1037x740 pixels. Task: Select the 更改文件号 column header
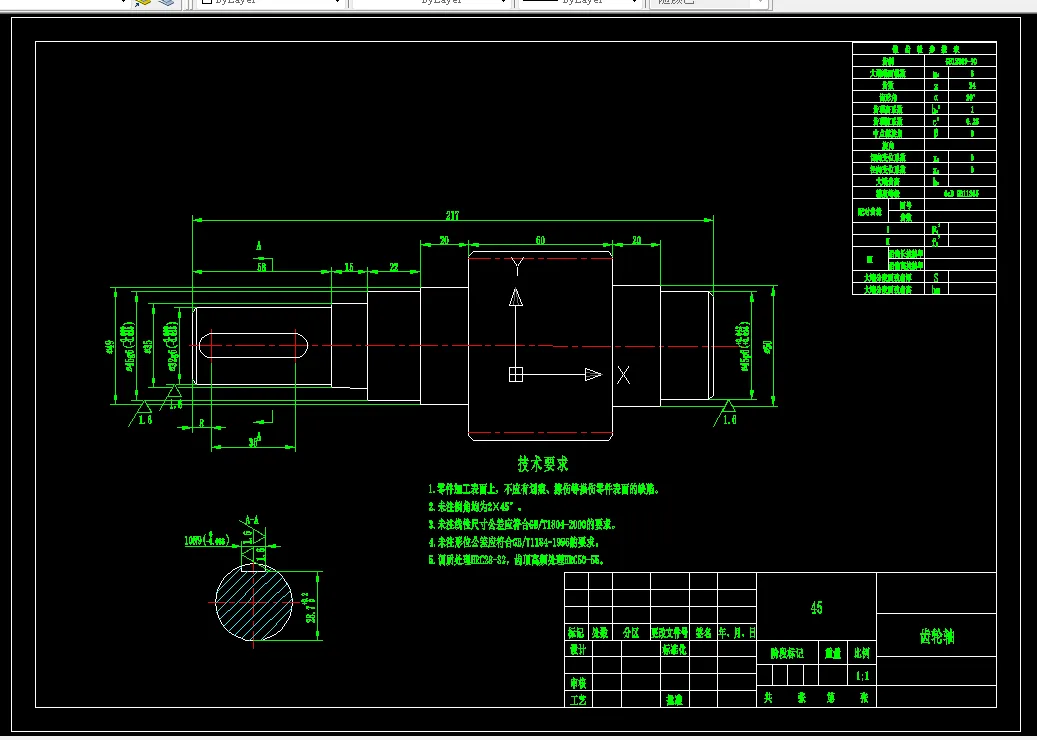click(x=669, y=633)
